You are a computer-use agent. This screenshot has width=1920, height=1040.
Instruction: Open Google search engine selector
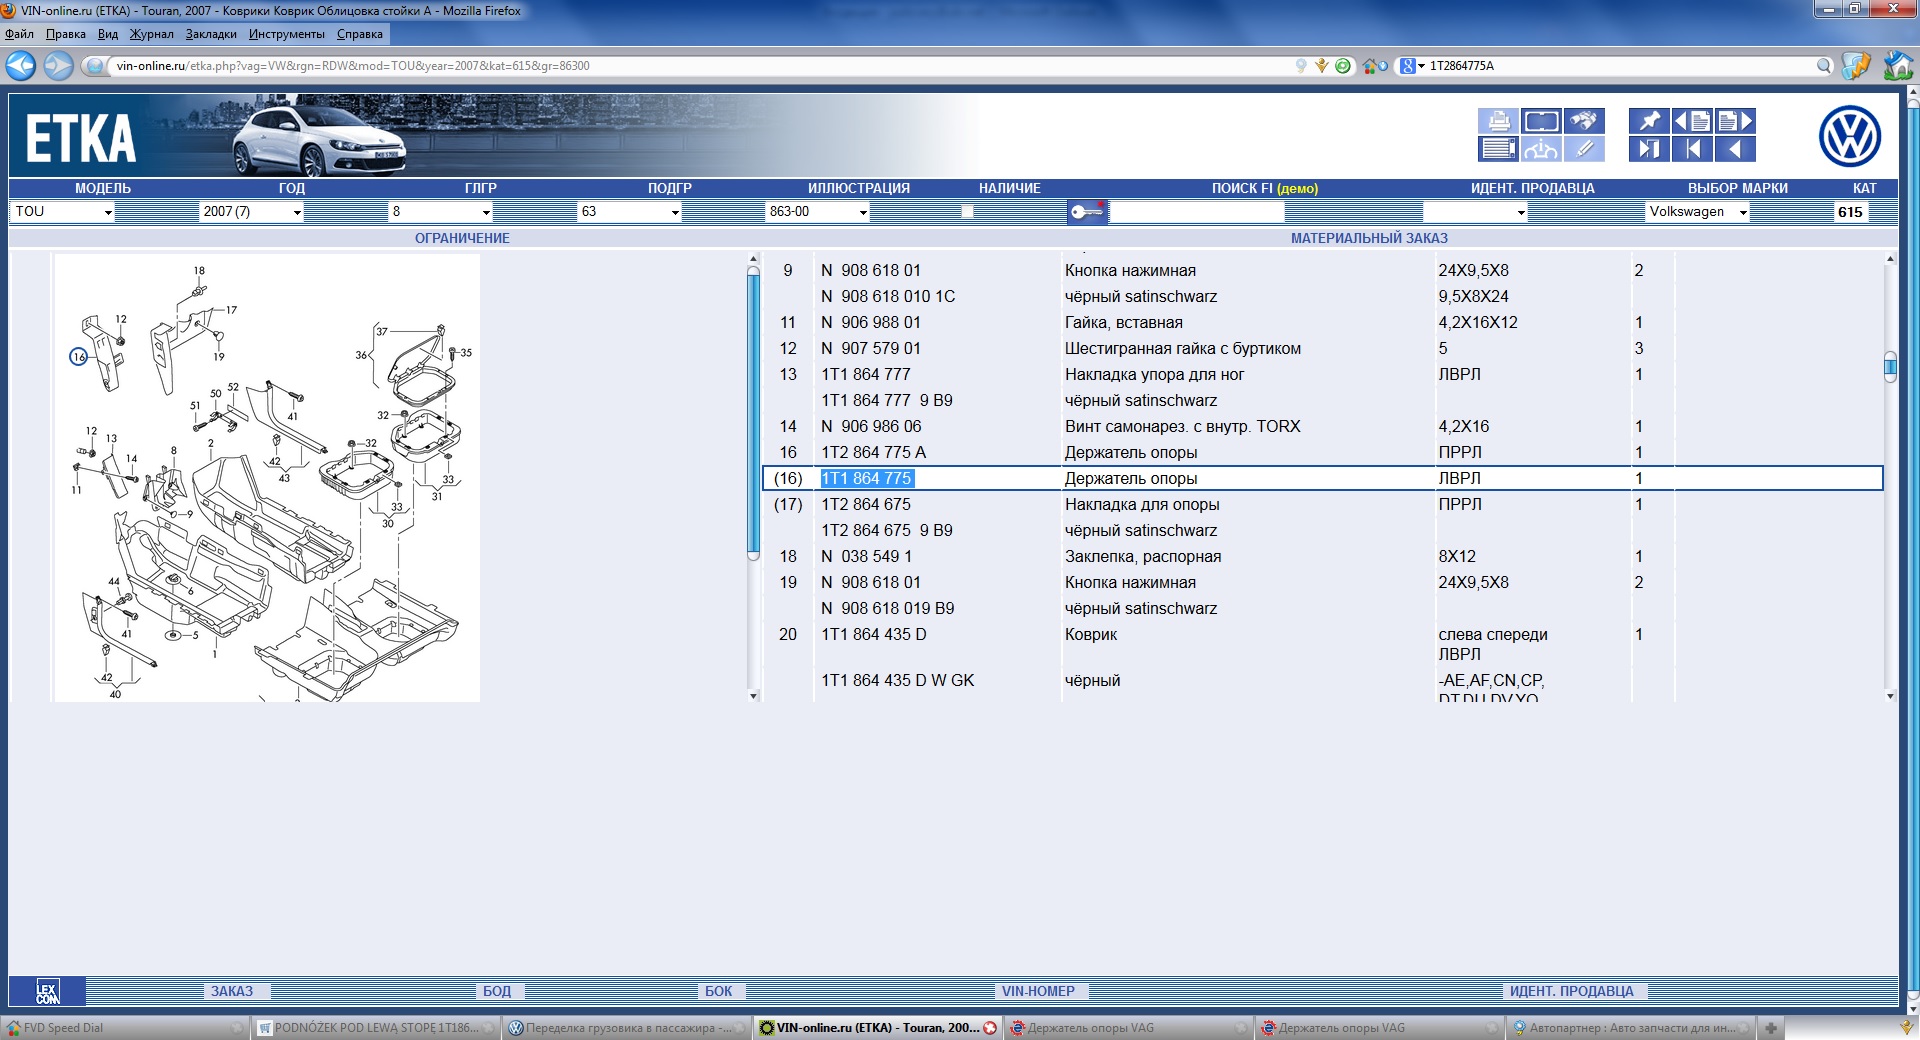tap(1412, 66)
